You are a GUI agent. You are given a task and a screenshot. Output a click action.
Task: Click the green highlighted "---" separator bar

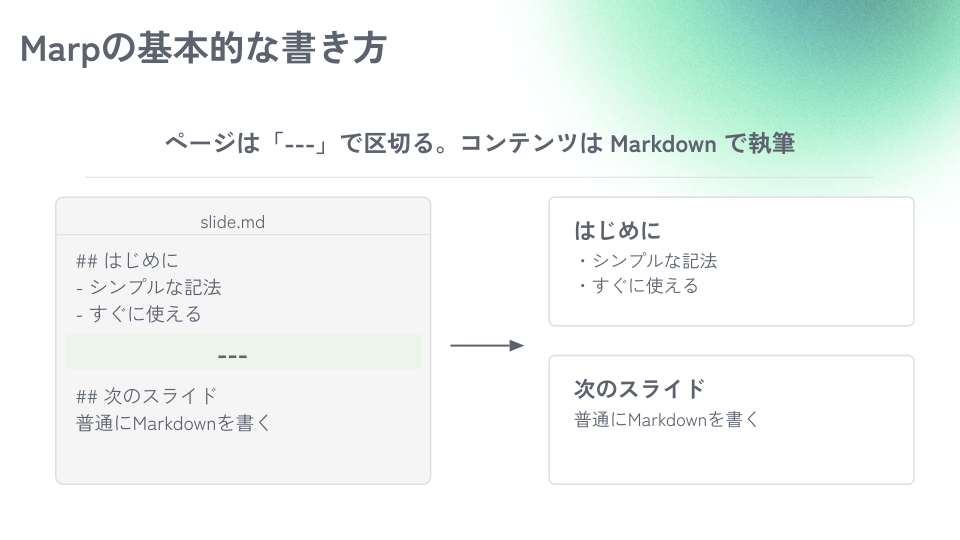(243, 353)
